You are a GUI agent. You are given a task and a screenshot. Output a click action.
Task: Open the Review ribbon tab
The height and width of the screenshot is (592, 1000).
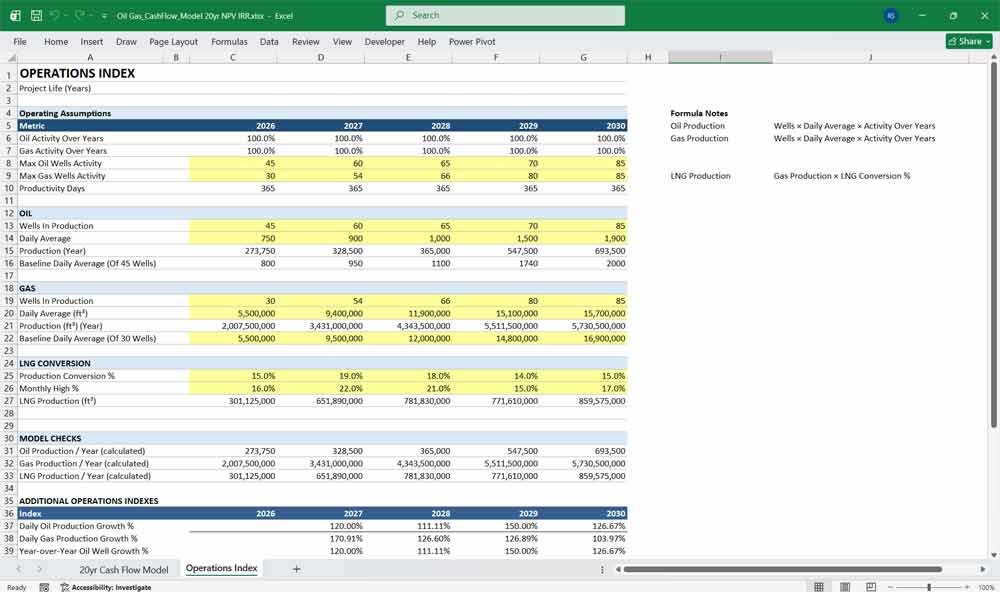305,41
